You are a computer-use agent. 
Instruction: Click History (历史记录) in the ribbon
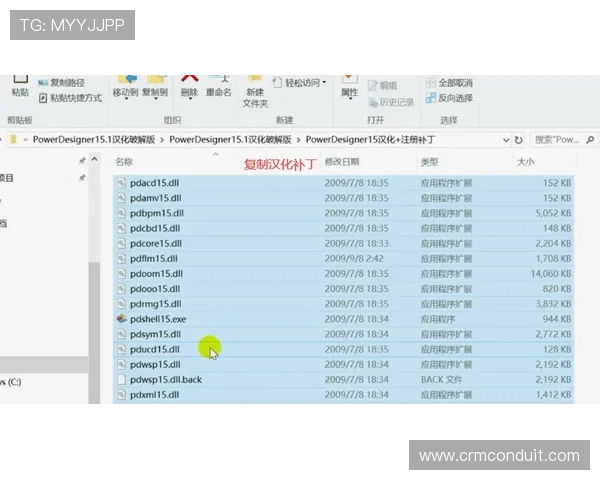(391, 102)
